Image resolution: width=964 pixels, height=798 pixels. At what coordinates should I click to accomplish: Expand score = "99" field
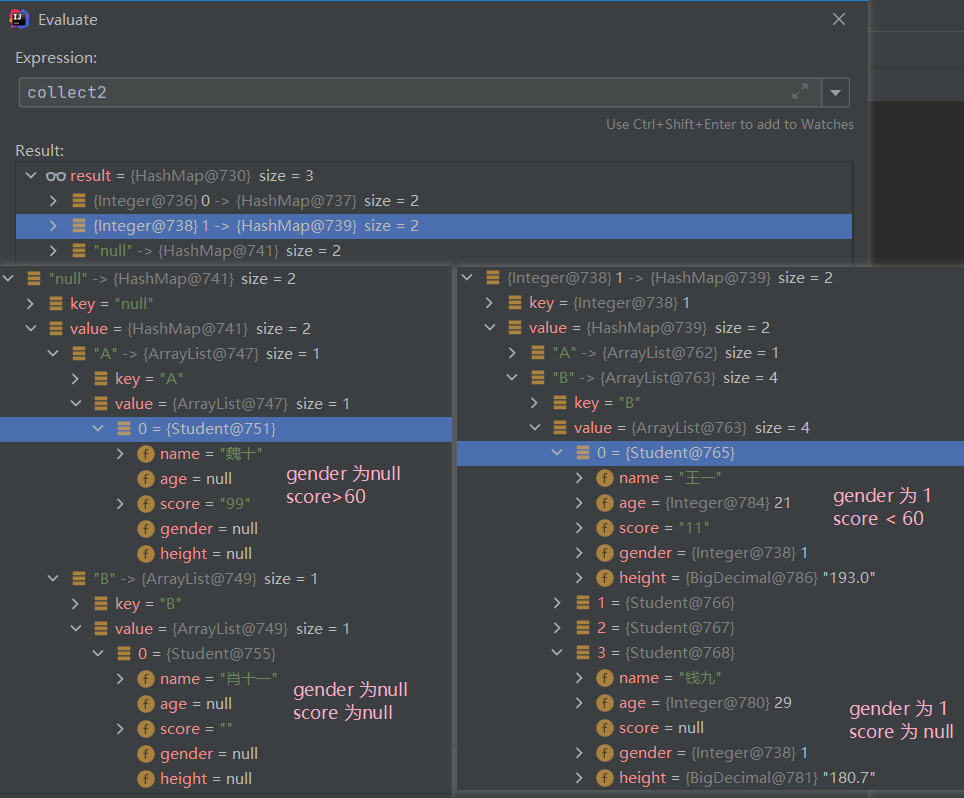pos(120,504)
